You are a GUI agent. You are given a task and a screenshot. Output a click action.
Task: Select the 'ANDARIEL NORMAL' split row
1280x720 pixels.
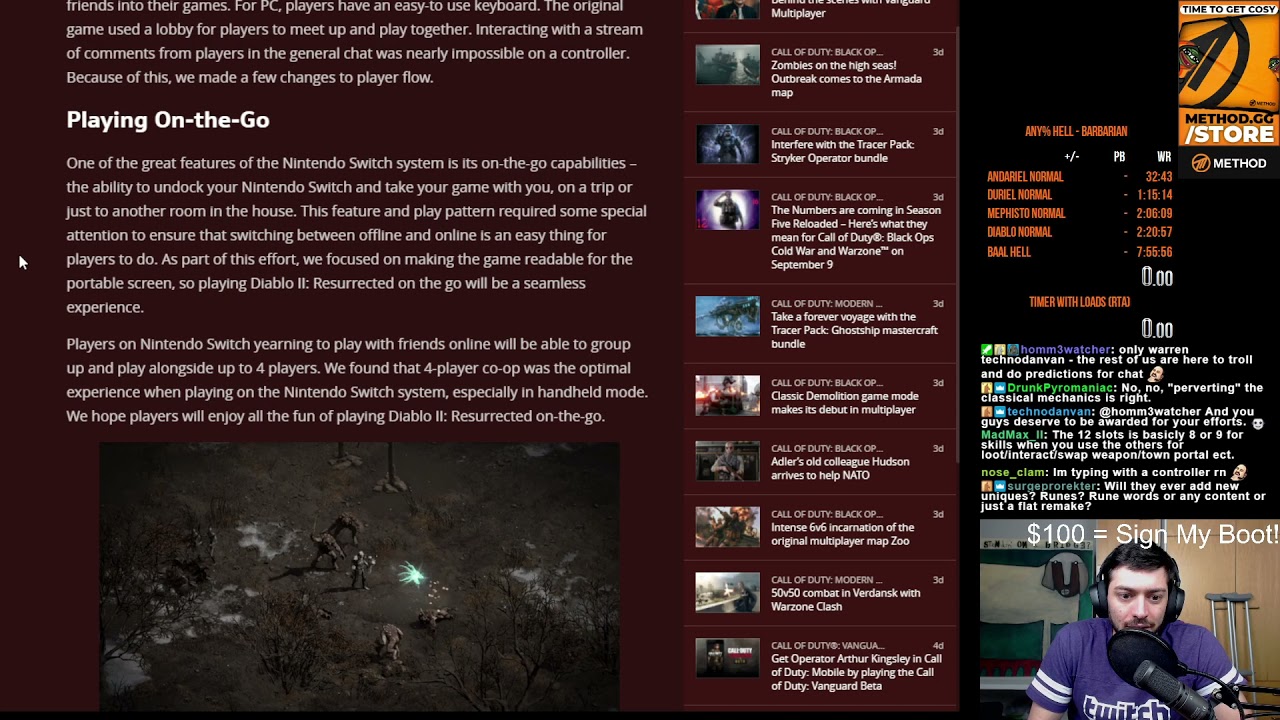(x=1079, y=177)
